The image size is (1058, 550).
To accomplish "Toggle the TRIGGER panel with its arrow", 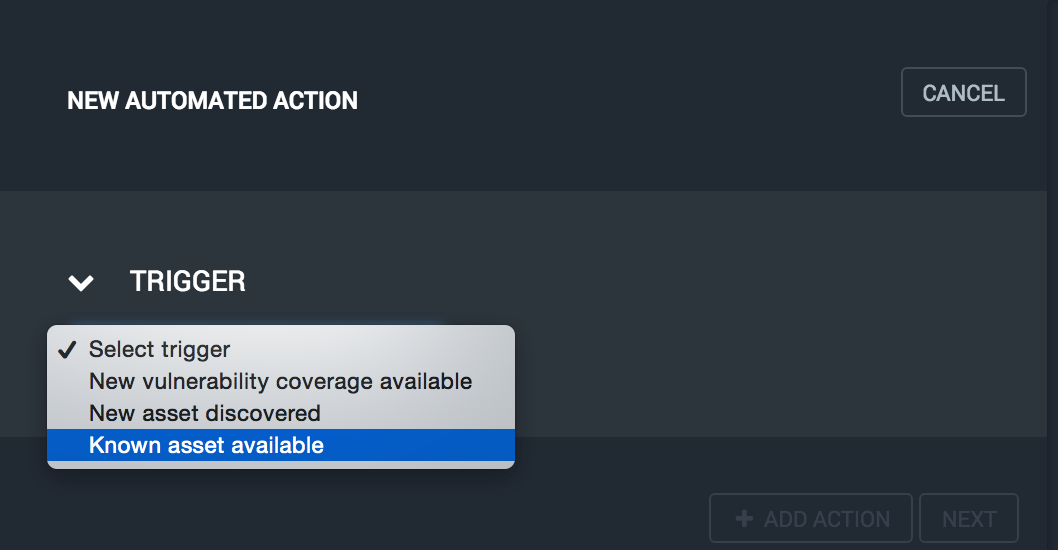I will point(81,283).
